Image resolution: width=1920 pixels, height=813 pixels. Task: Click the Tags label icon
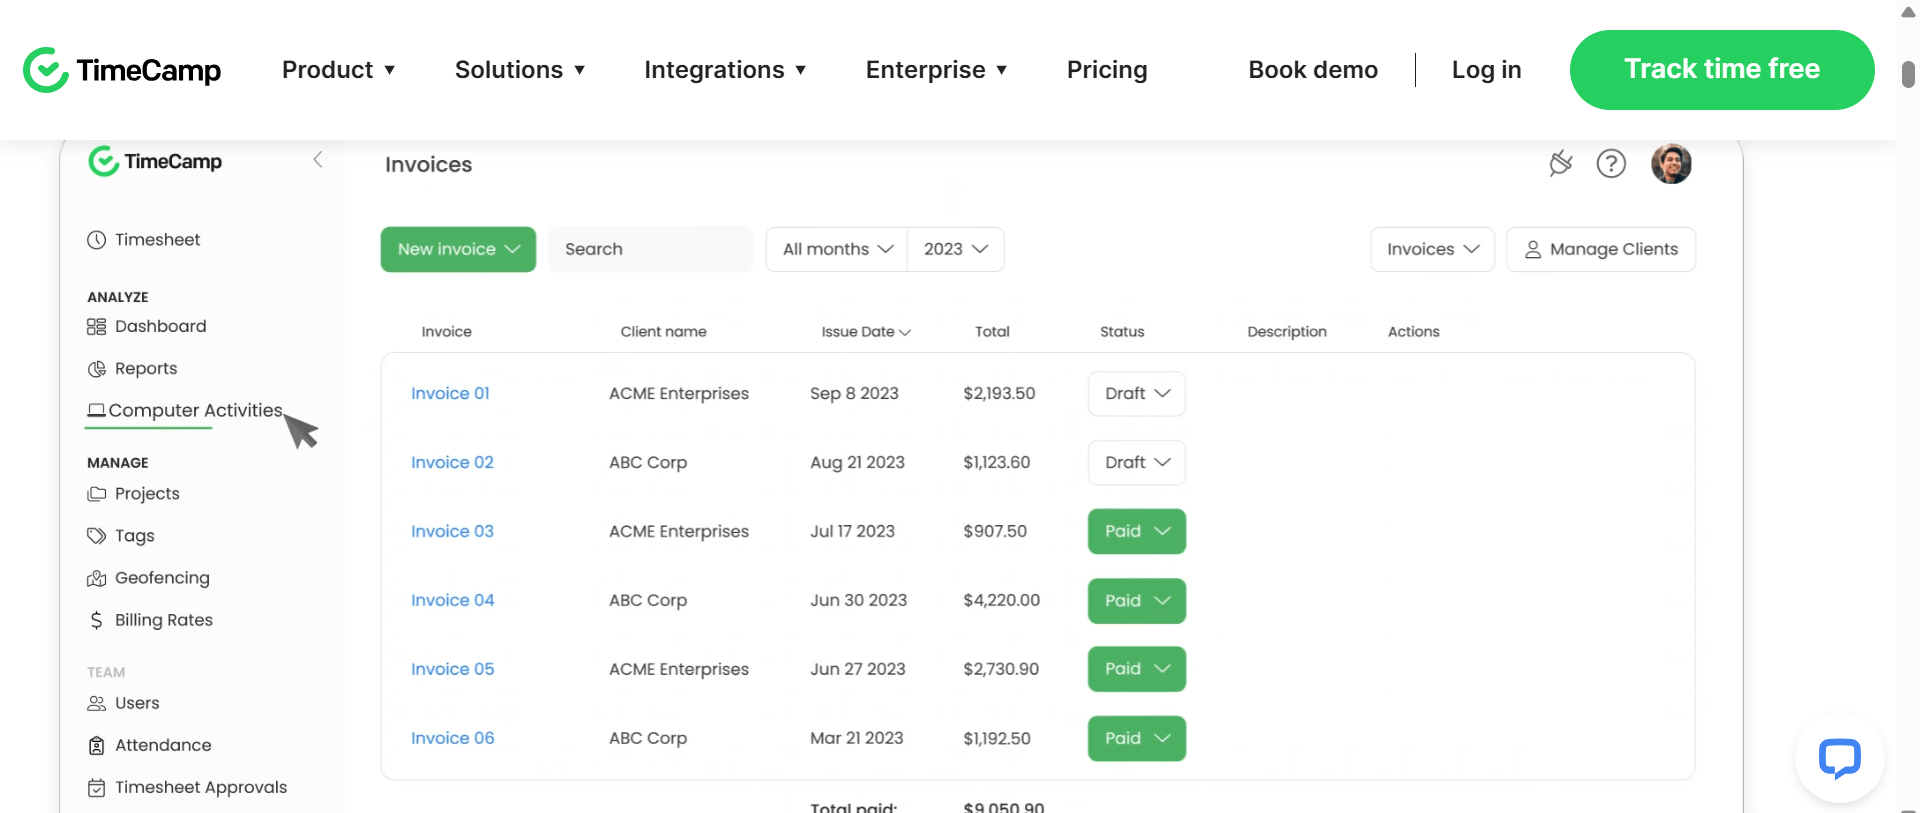point(96,536)
